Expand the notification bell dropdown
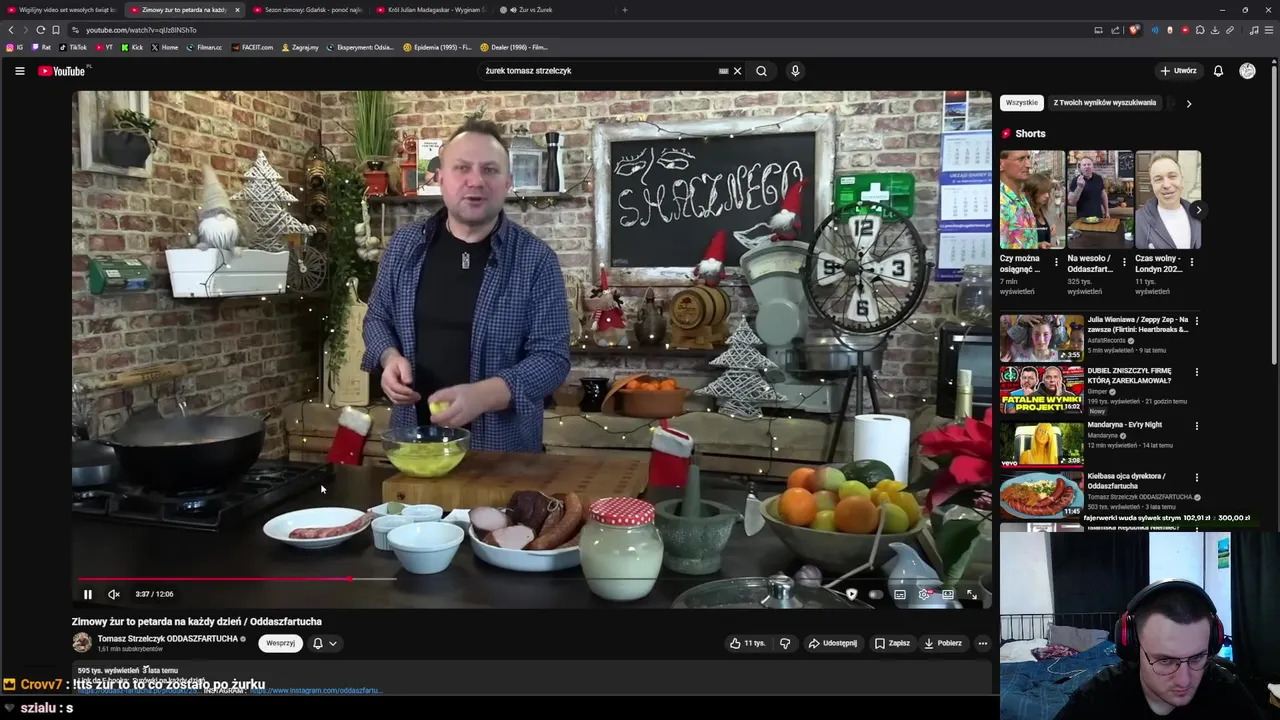 [x=325, y=643]
